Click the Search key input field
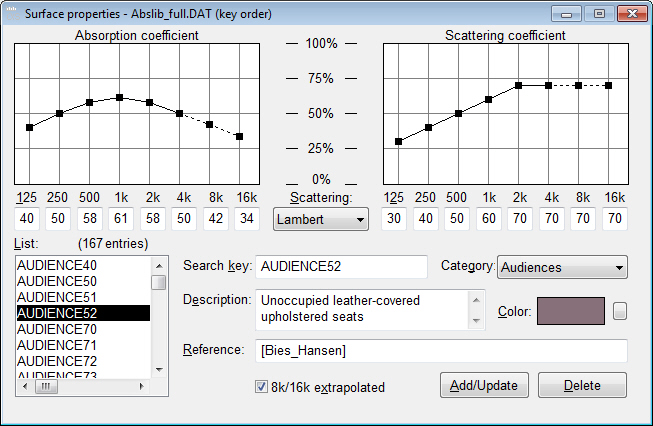This screenshot has height=426, width=653. [341, 267]
